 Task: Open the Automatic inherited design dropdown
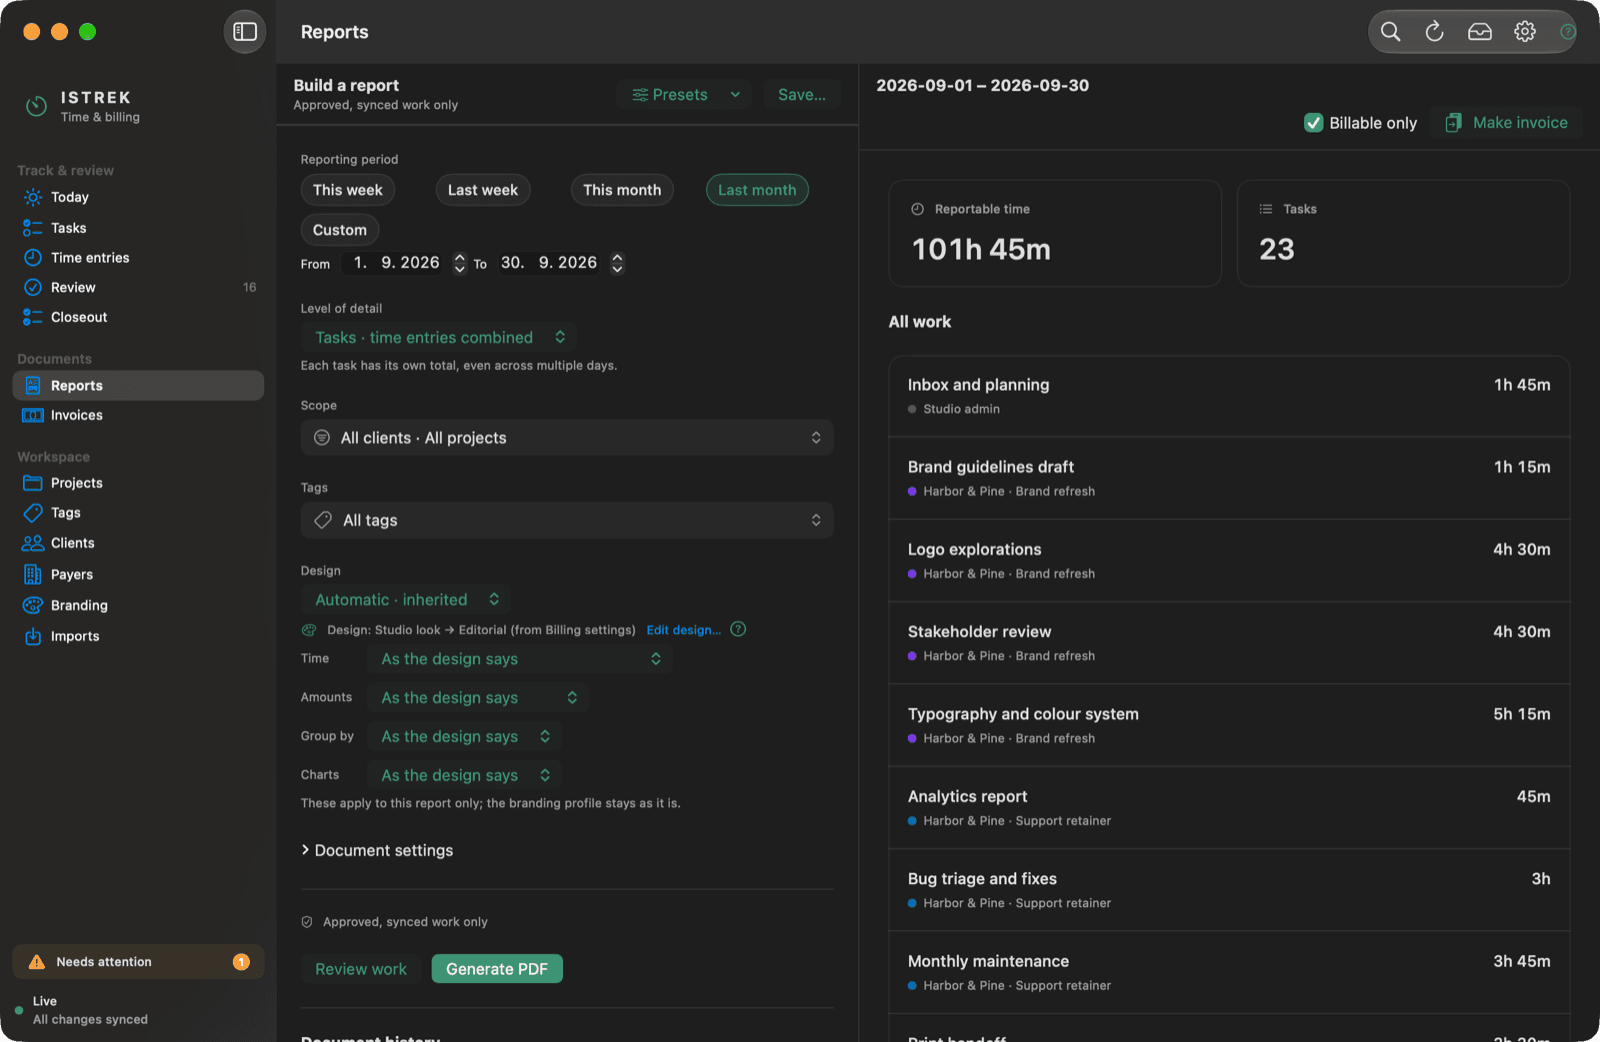point(406,600)
